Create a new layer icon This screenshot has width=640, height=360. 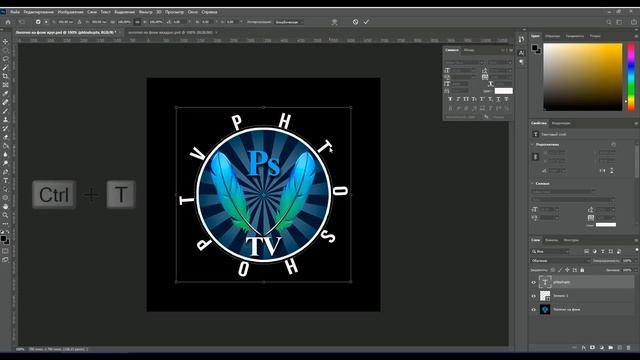tap(620, 348)
